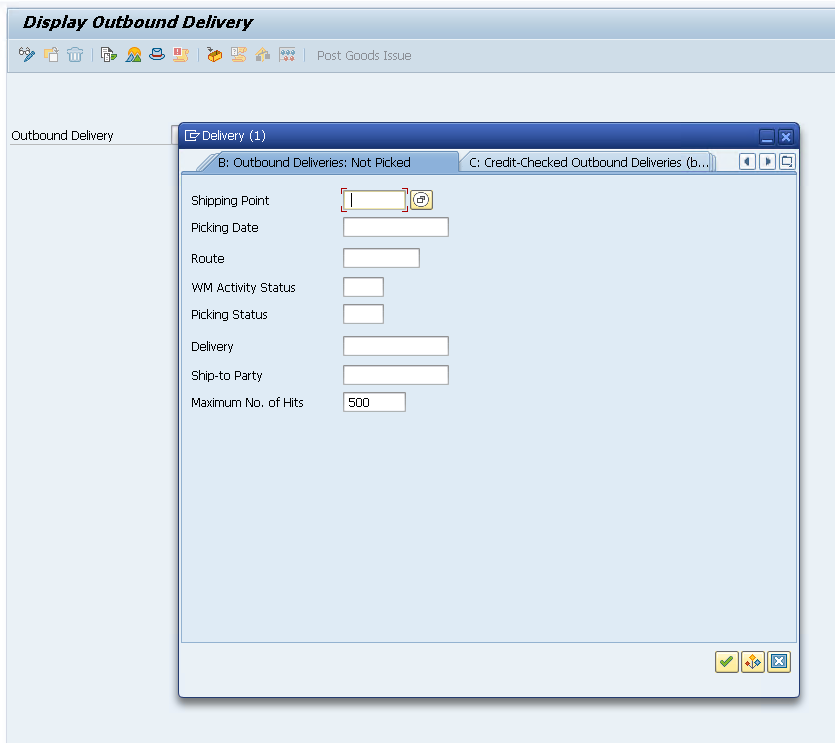Open the Shipping Point value help button

click(421, 200)
